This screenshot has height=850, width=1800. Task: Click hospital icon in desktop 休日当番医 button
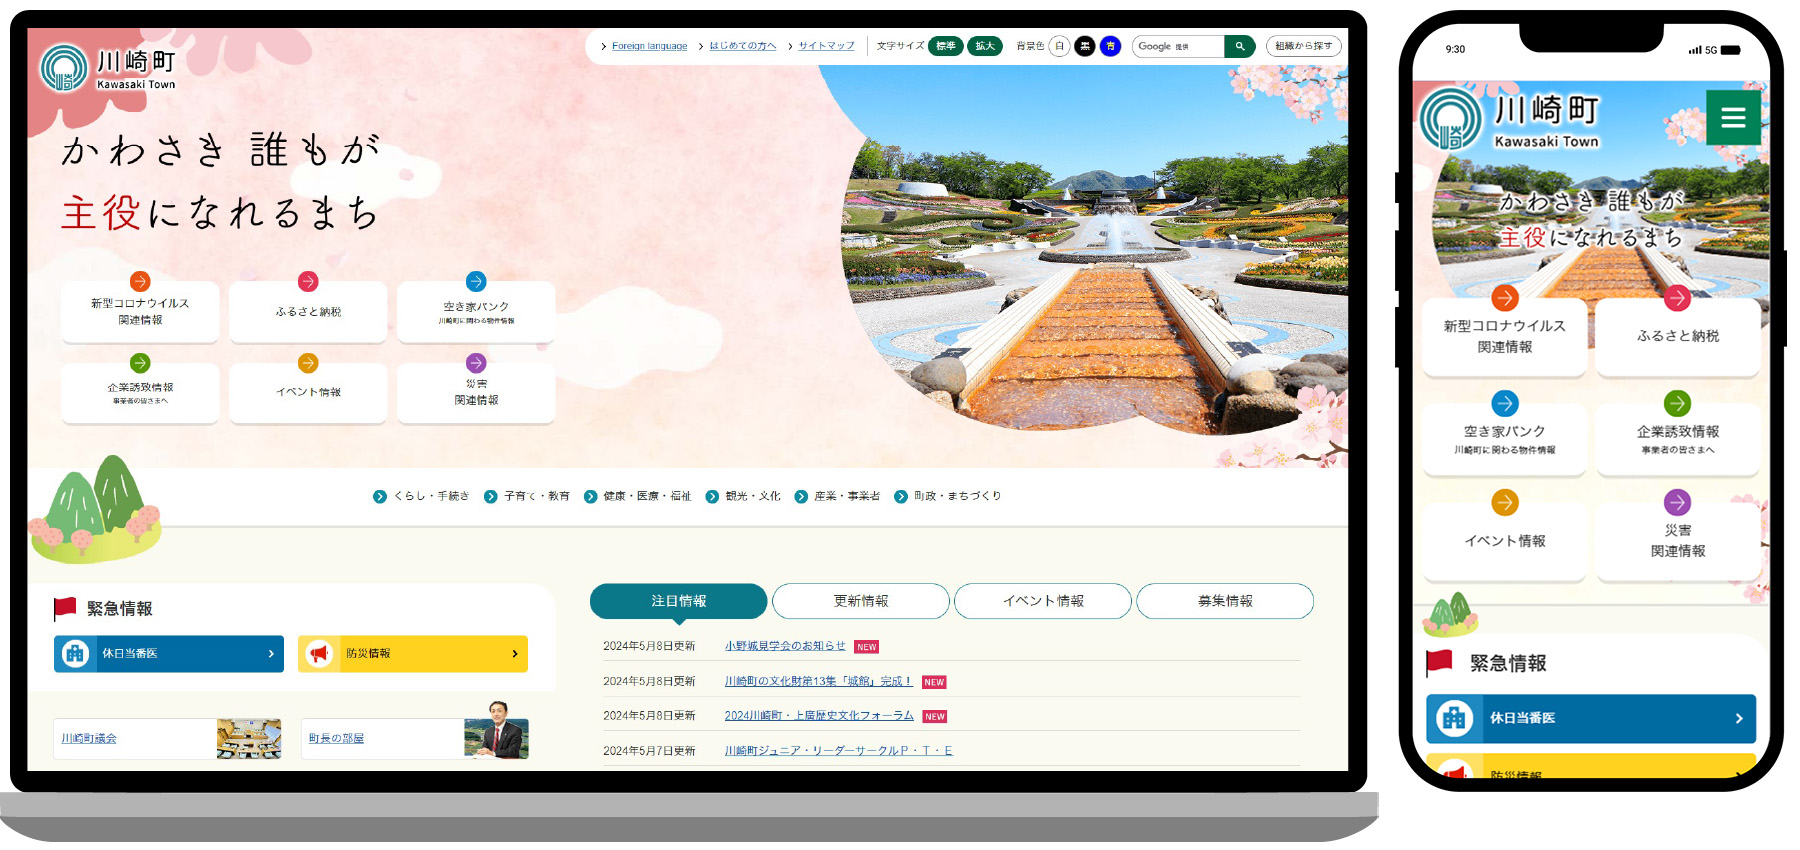tap(75, 654)
